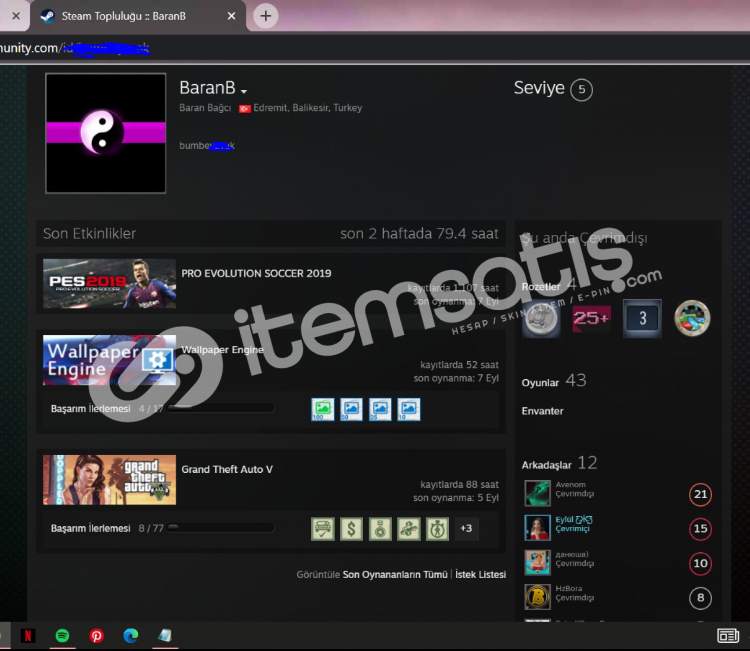Open Son Oynananların Tümü link

[395, 574]
